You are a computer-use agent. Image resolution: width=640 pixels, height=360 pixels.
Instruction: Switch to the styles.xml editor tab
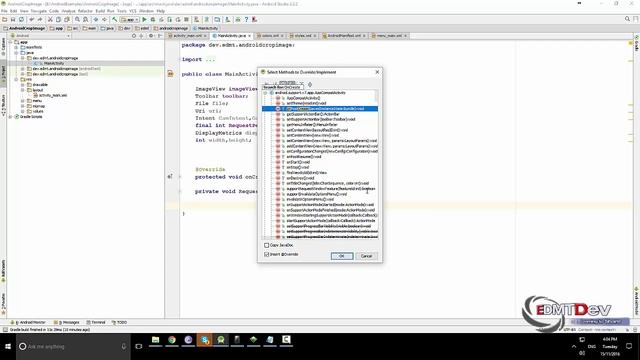click(303, 36)
